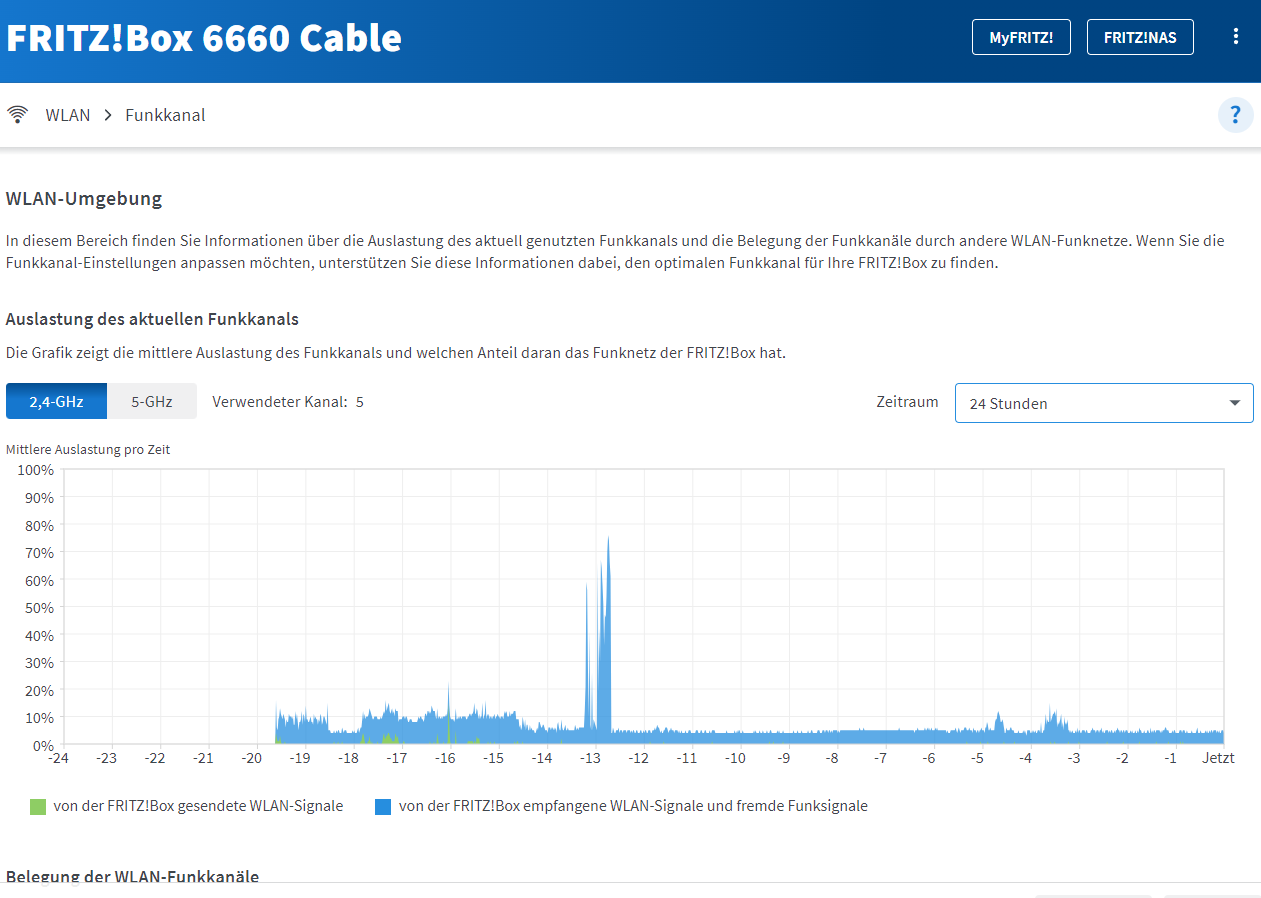
Task: Switch to the 5-GHz band tab
Action: point(152,402)
